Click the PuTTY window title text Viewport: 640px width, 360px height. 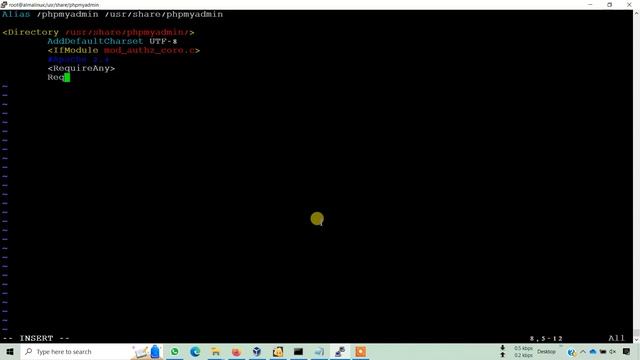(54, 5)
